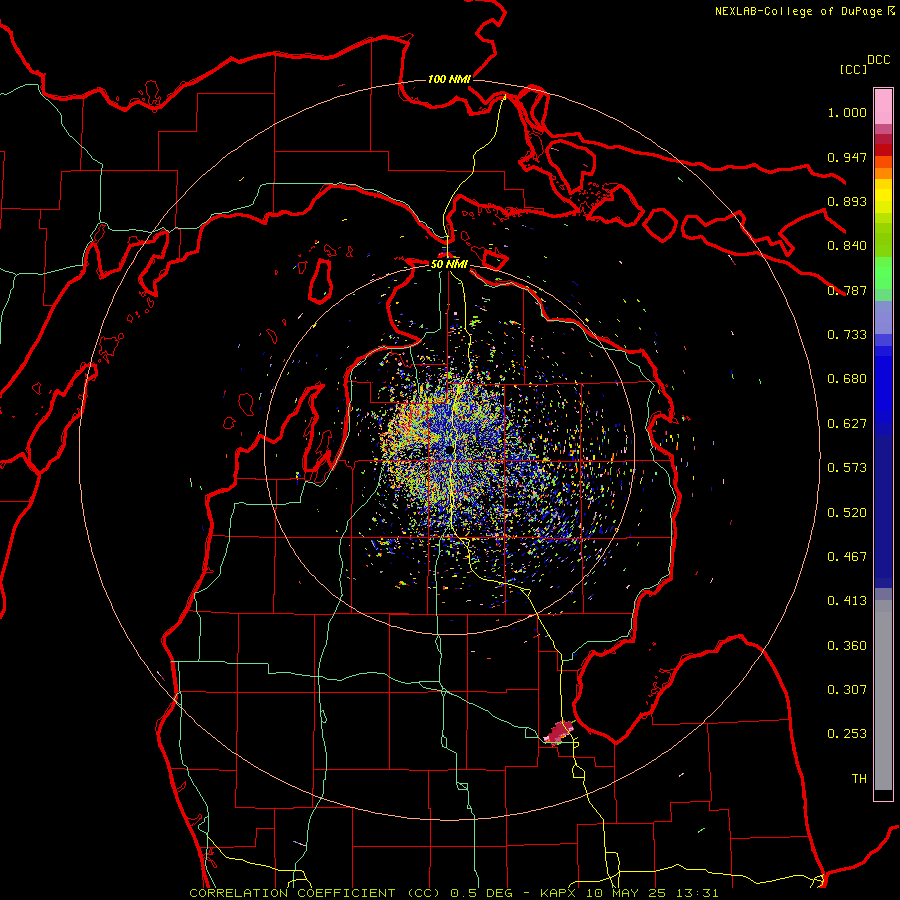900x900 pixels.
Task: Click the 1.000 color scale value
Action: point(847,112)
